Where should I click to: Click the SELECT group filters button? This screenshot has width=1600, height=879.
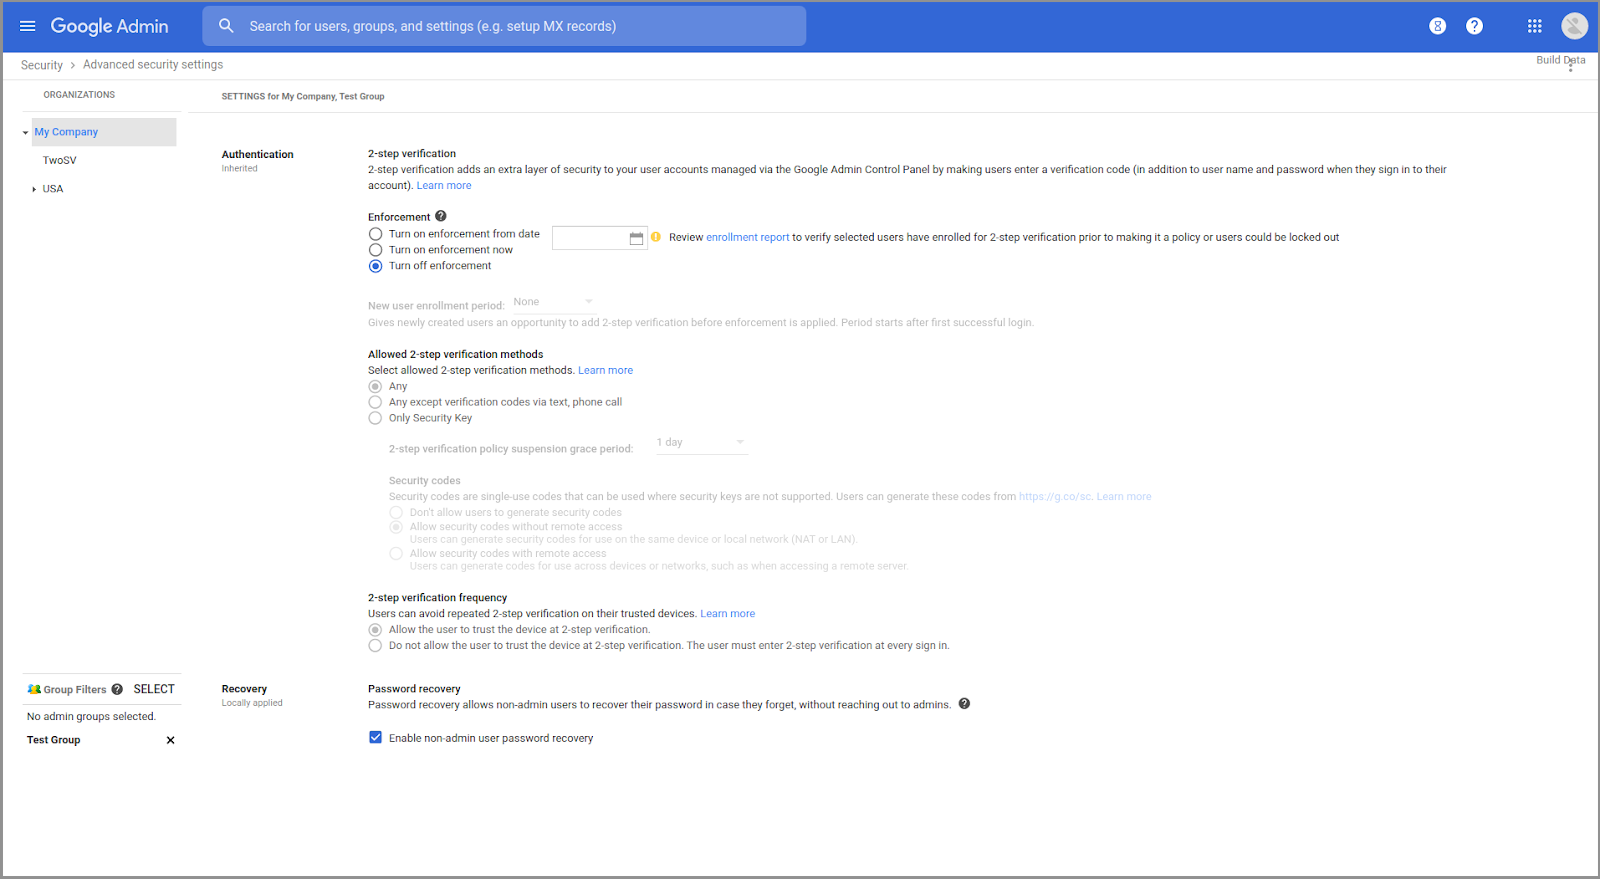point(154,689)
